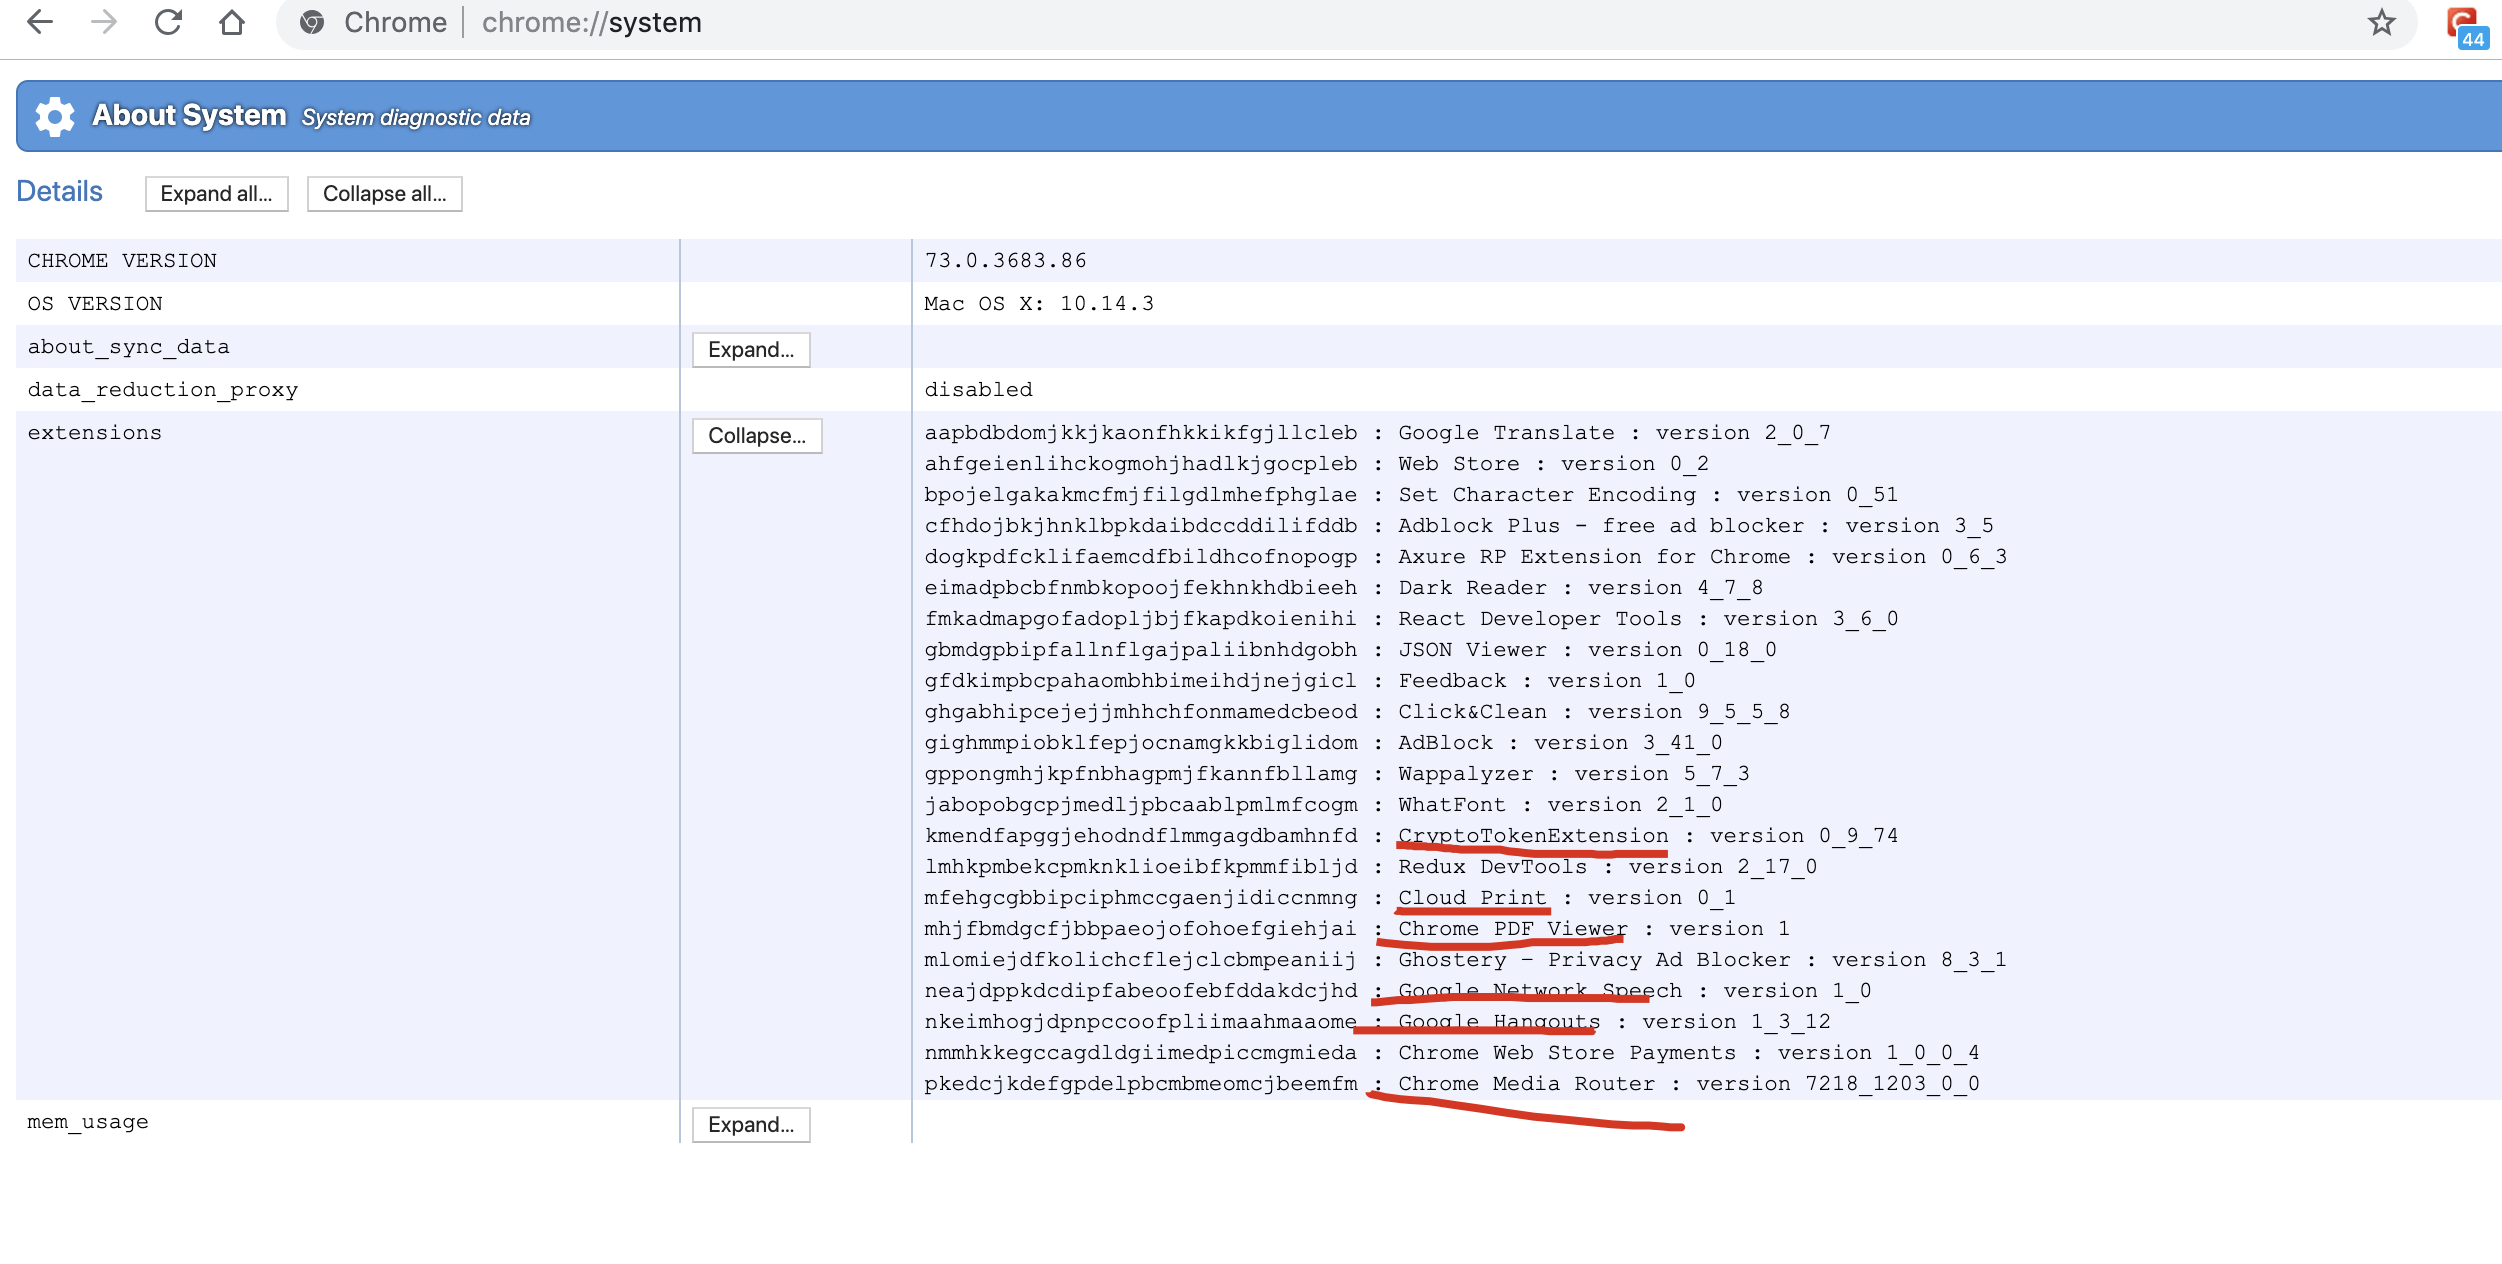Click the Ghostery Privacy Ad Blocker line
2502x1264 pixels.
(1466, 960)
